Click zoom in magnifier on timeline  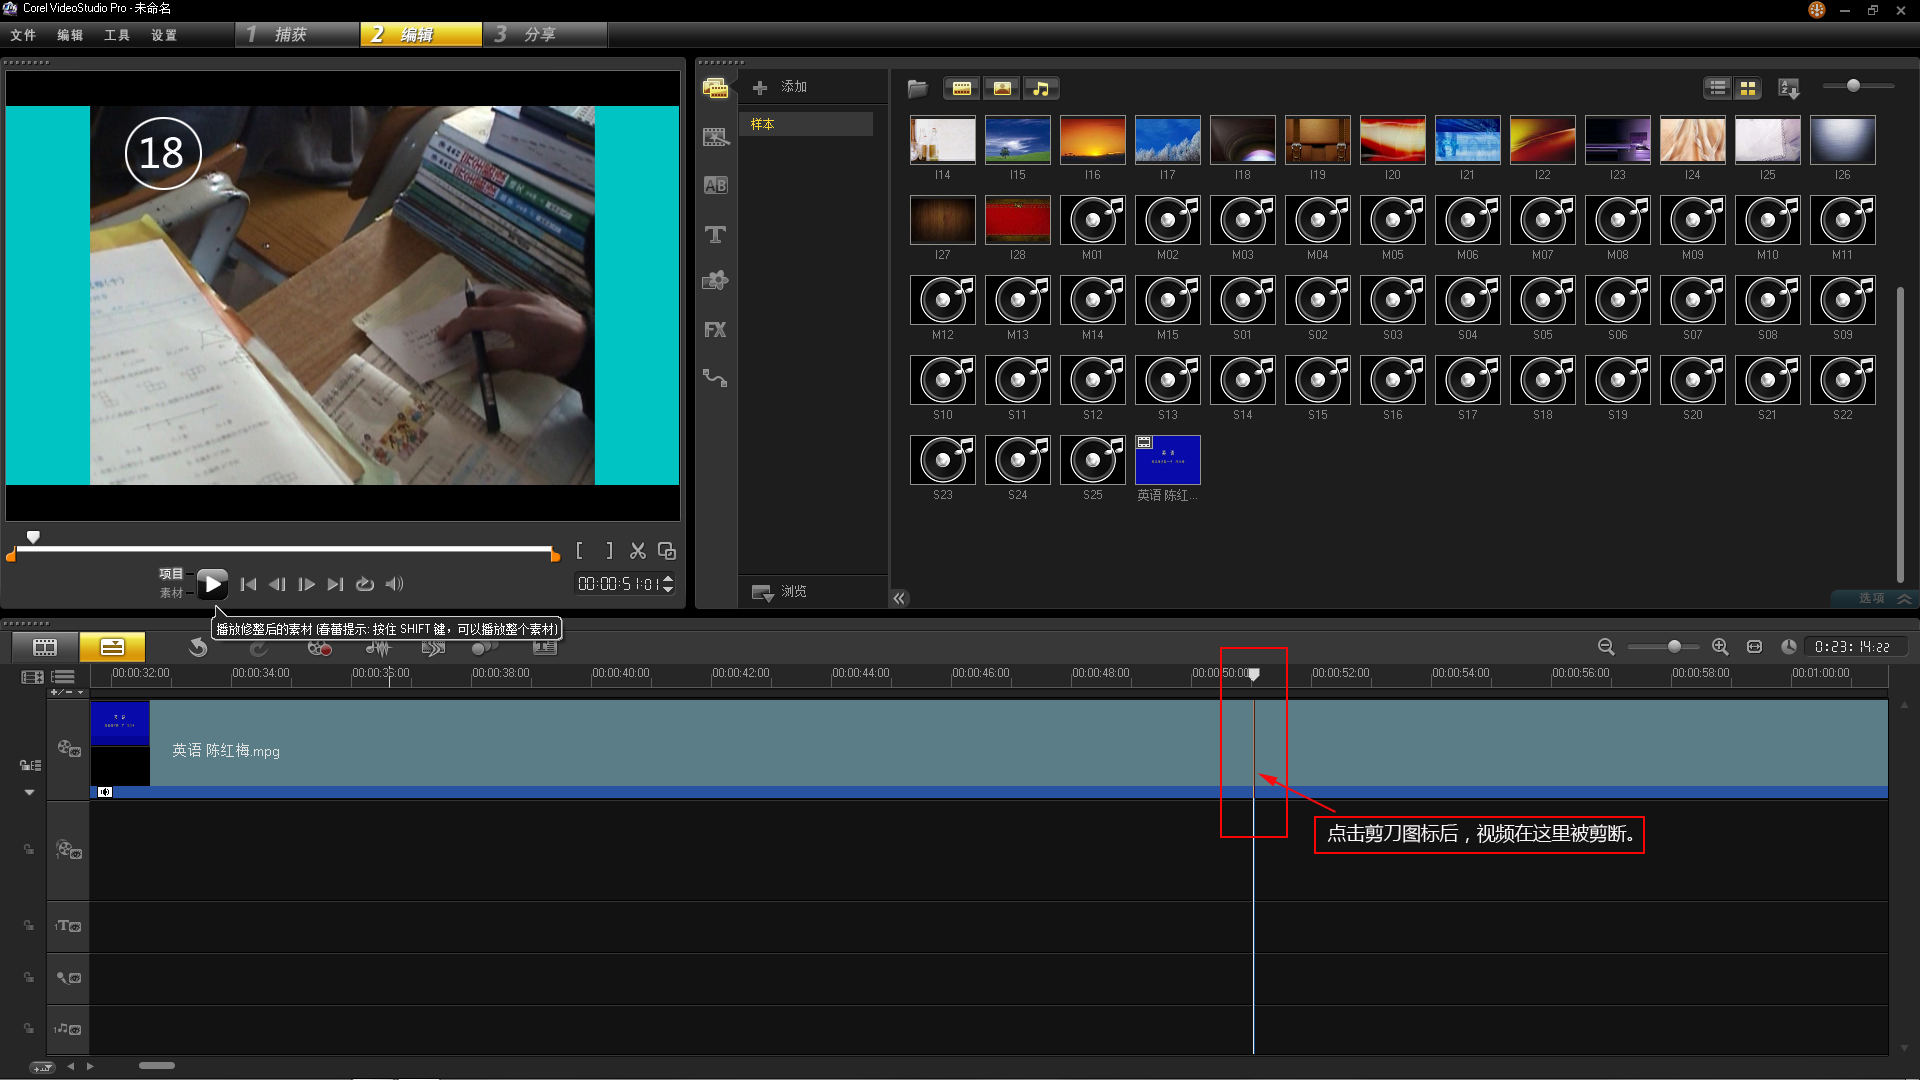tap(1720, 647)
